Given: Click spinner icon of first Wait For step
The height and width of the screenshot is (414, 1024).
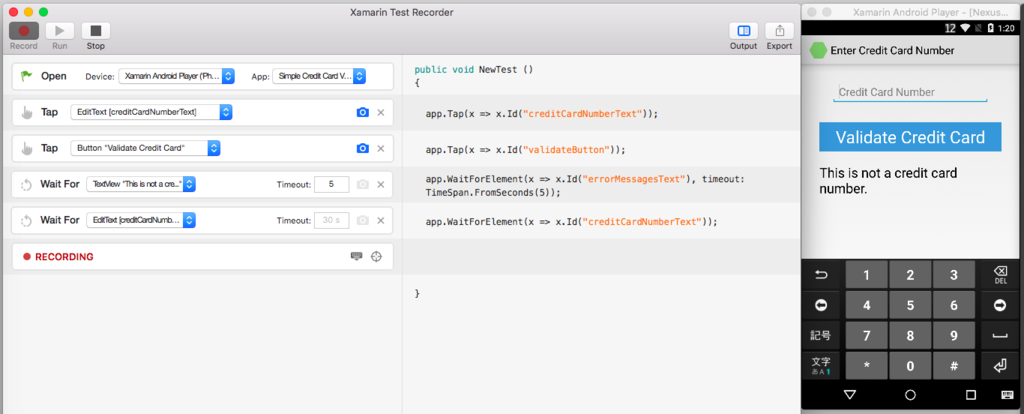Looking at the screenshot, I should coord(26,185).
